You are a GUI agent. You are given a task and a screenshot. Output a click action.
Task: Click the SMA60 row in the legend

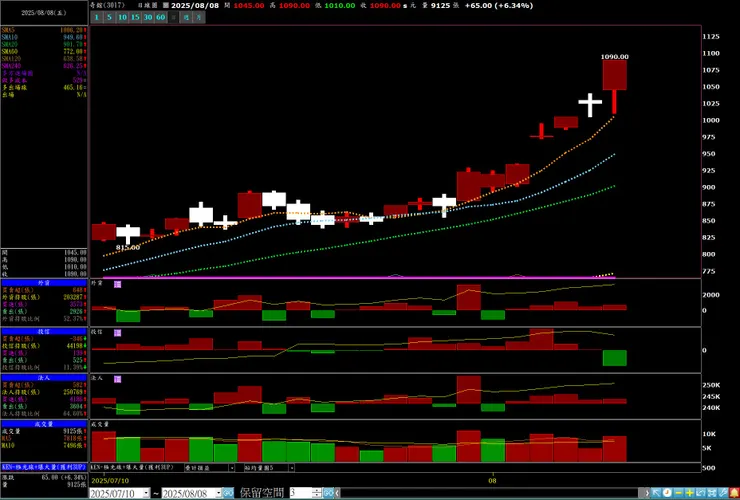(x=44, y=51)
